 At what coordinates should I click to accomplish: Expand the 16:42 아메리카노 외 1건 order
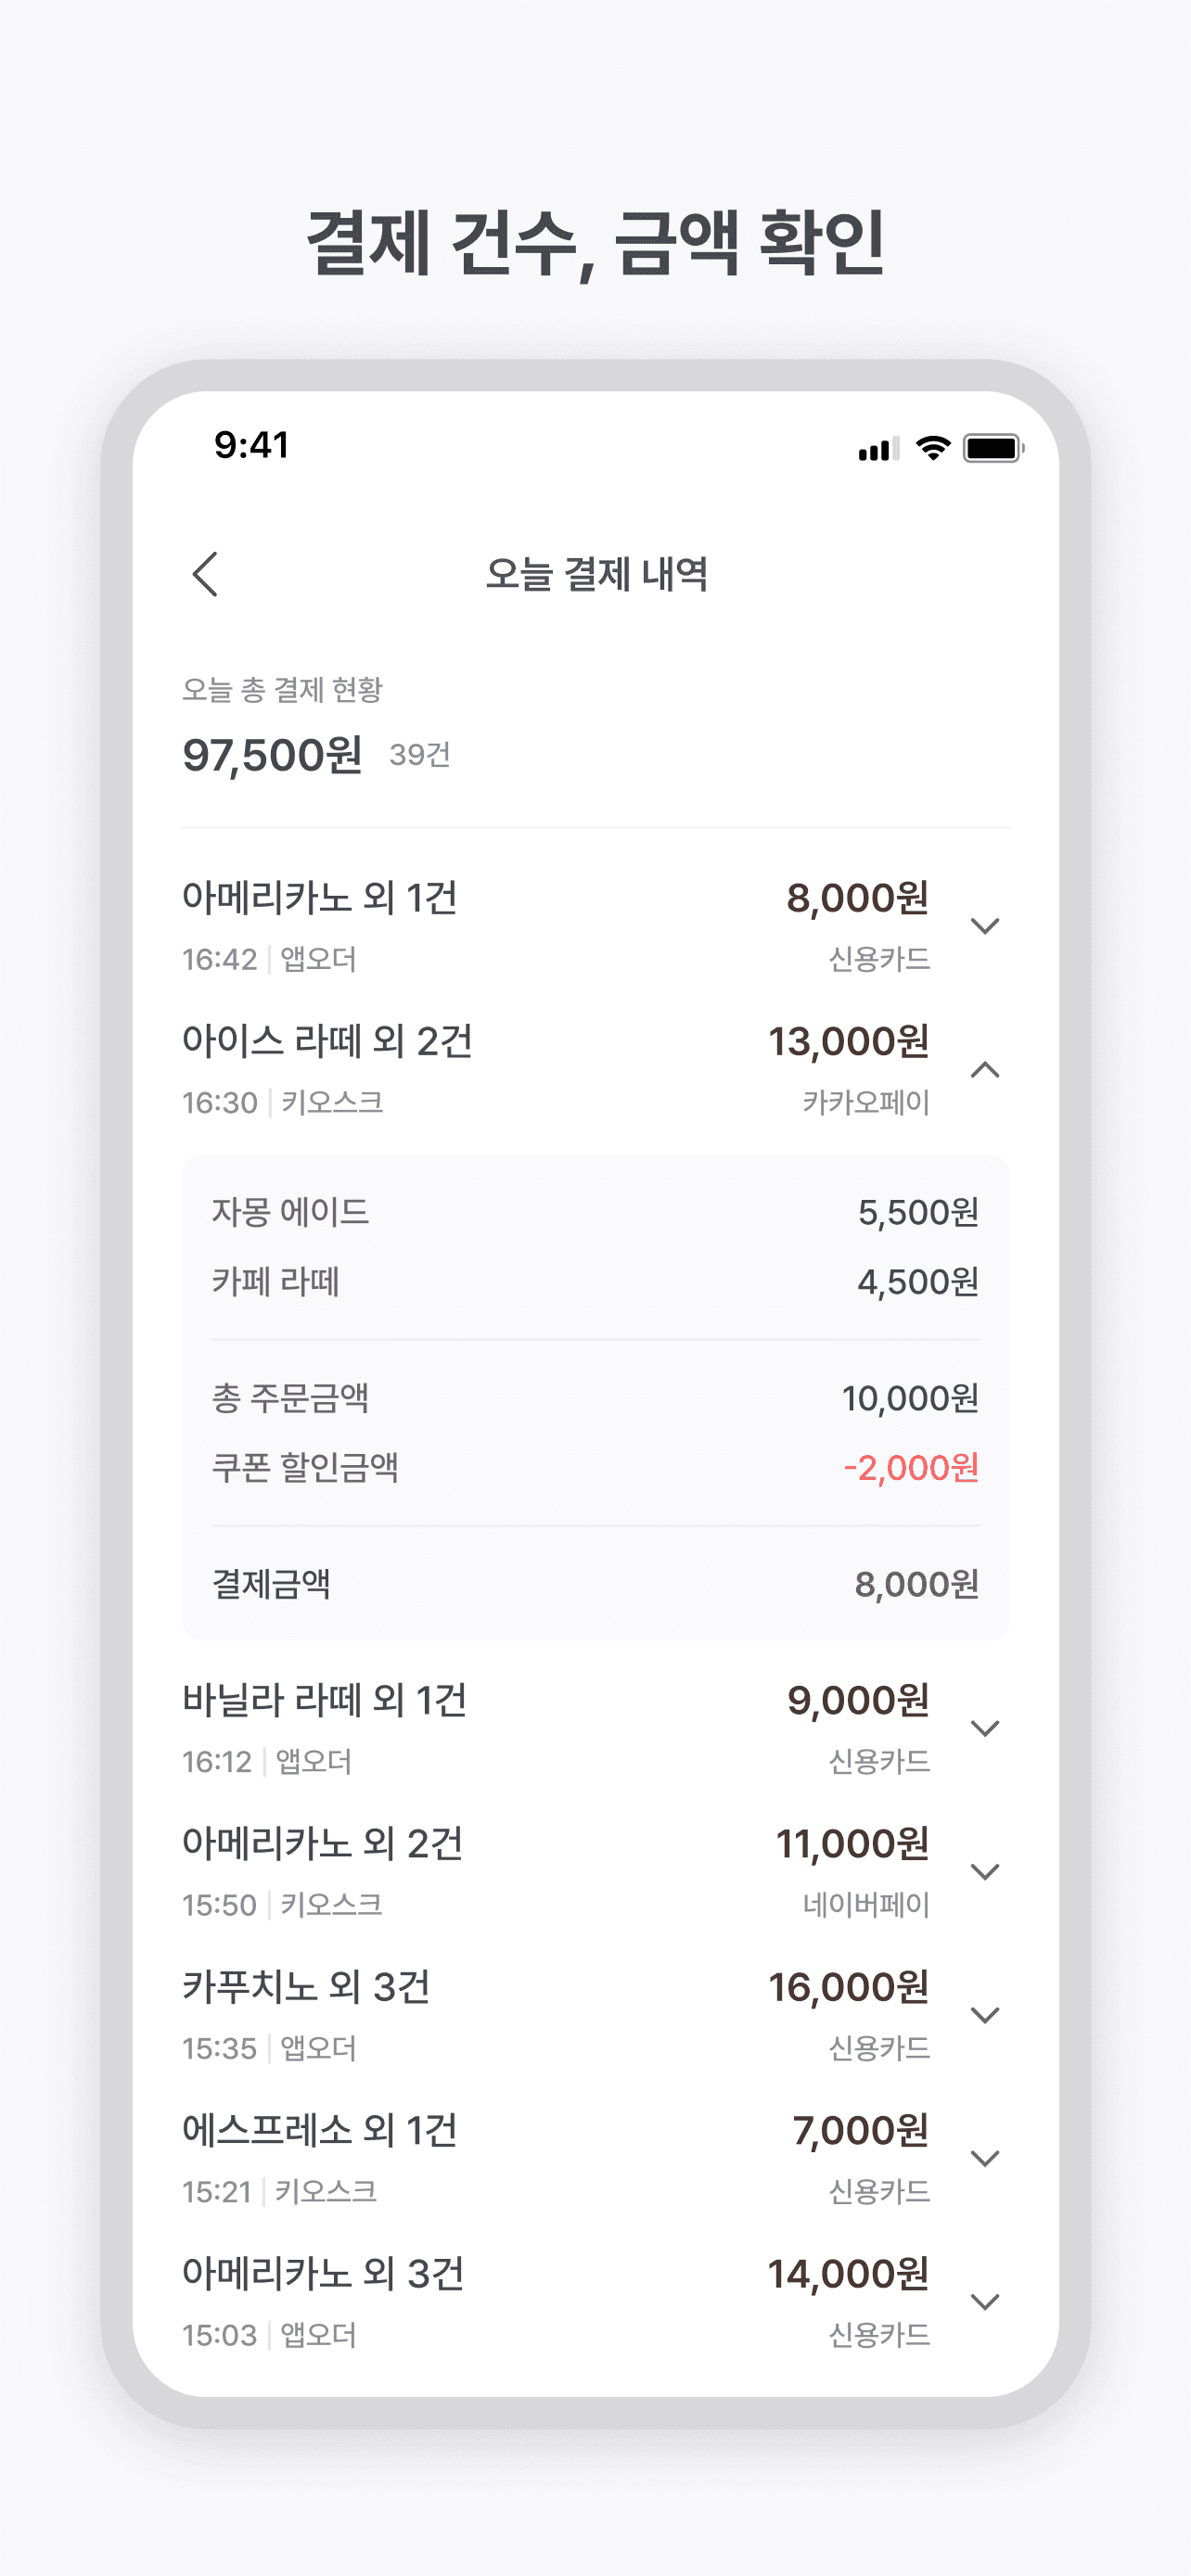[985, 926]
